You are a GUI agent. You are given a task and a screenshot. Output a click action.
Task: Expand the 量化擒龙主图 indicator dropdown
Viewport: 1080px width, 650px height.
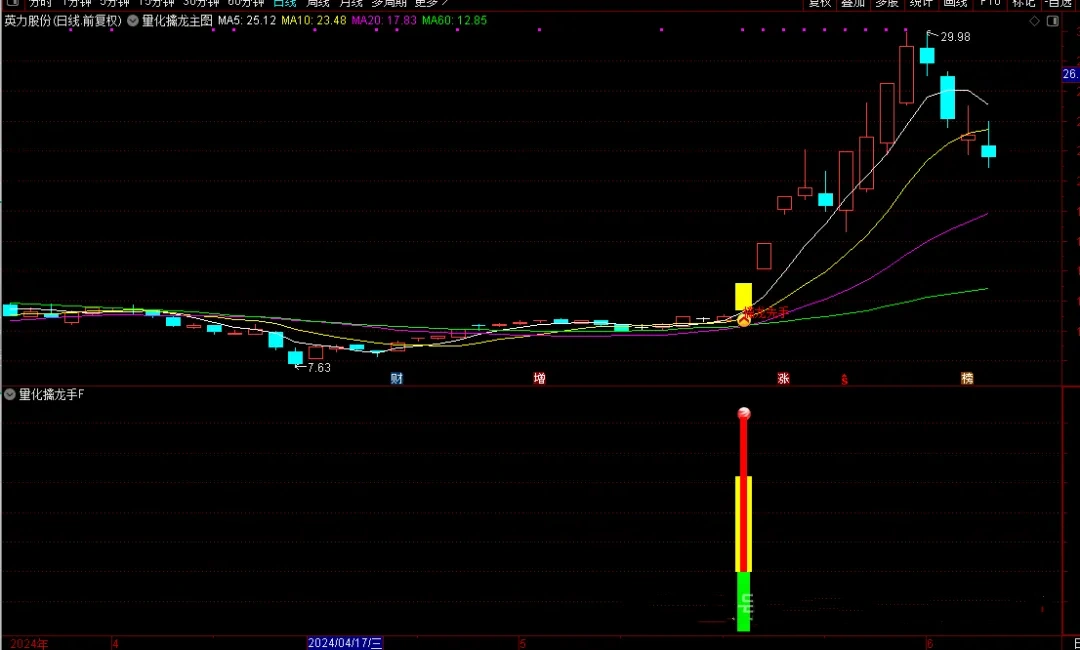pyautogui.click(x=133, y=20)
